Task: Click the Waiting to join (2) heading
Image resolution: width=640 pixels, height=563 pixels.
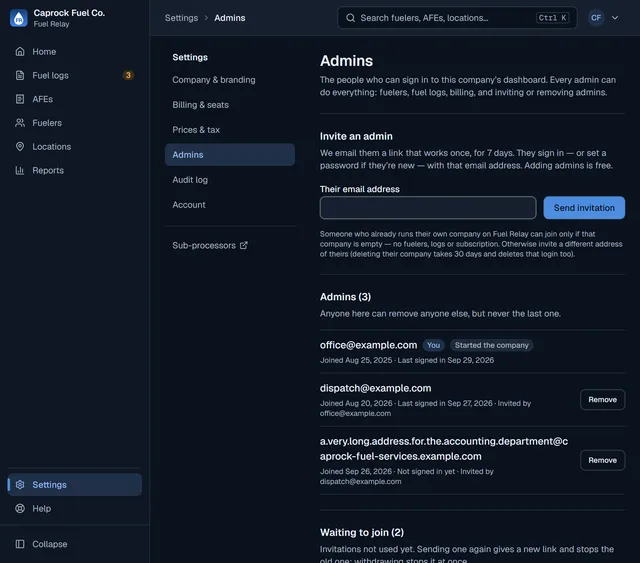Action: [362, 532]
